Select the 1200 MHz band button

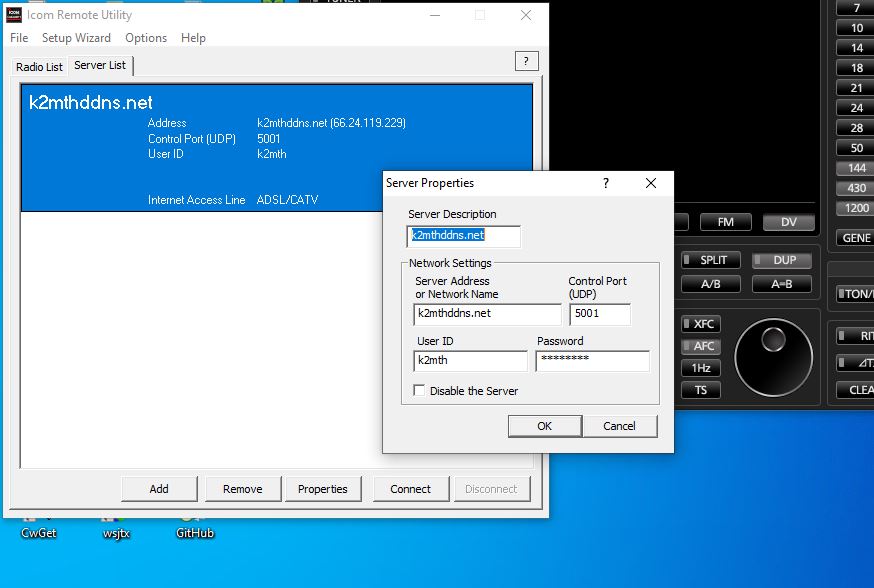(856, 208)
